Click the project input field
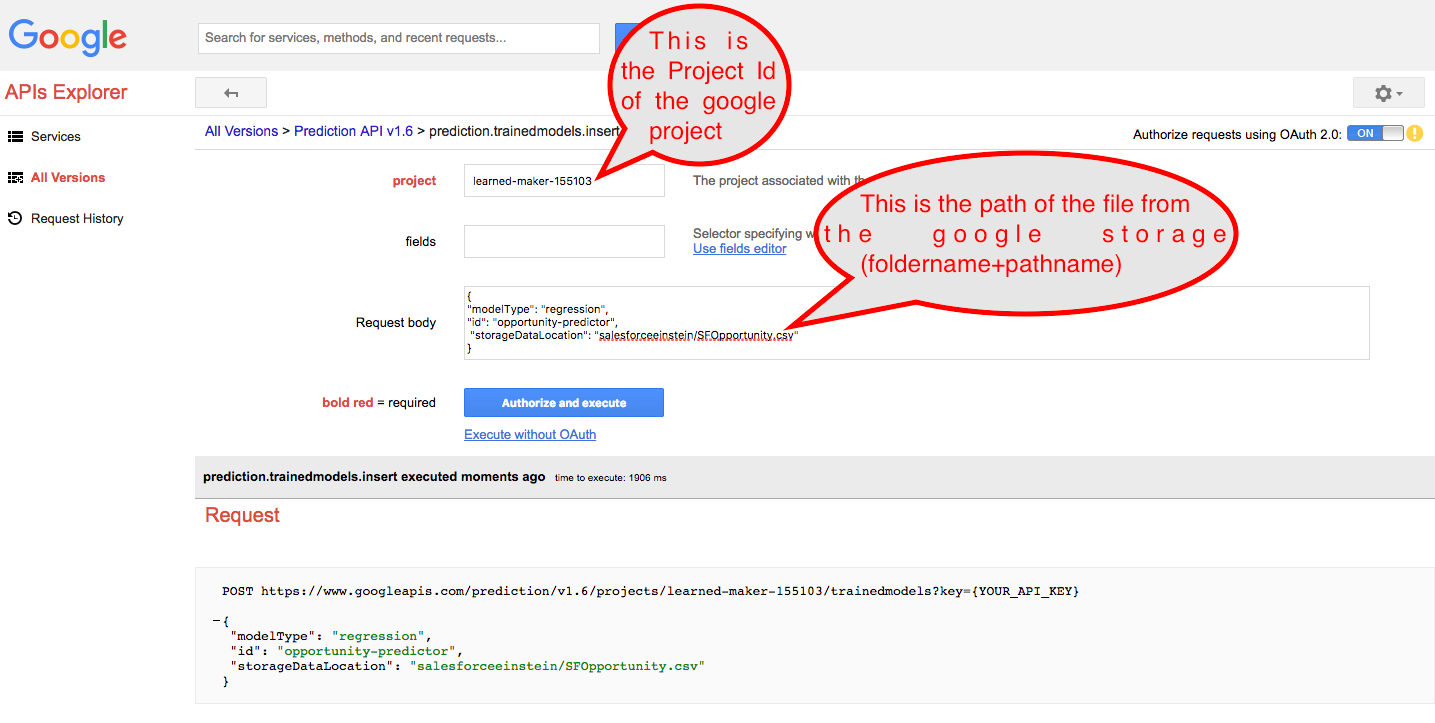 pos(564,181)
